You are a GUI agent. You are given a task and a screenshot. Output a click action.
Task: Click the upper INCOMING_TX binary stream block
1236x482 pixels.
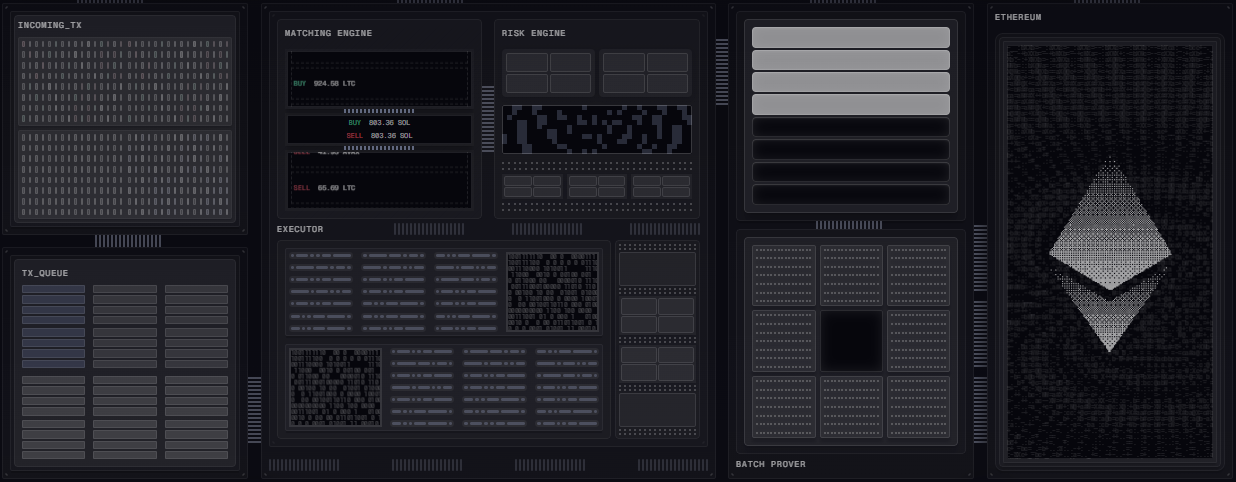(x=125, y=81)
